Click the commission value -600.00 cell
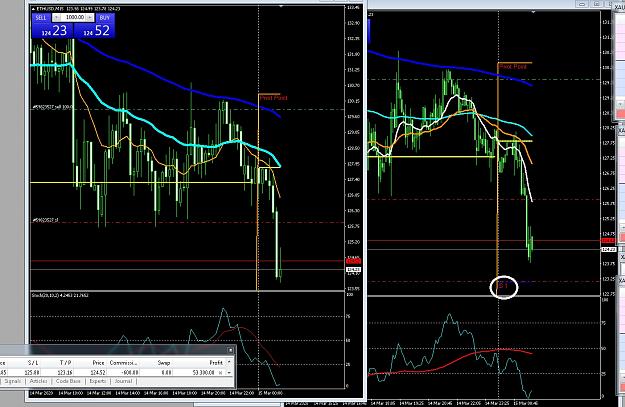This screenshot has height=407, width=625. 130,372
